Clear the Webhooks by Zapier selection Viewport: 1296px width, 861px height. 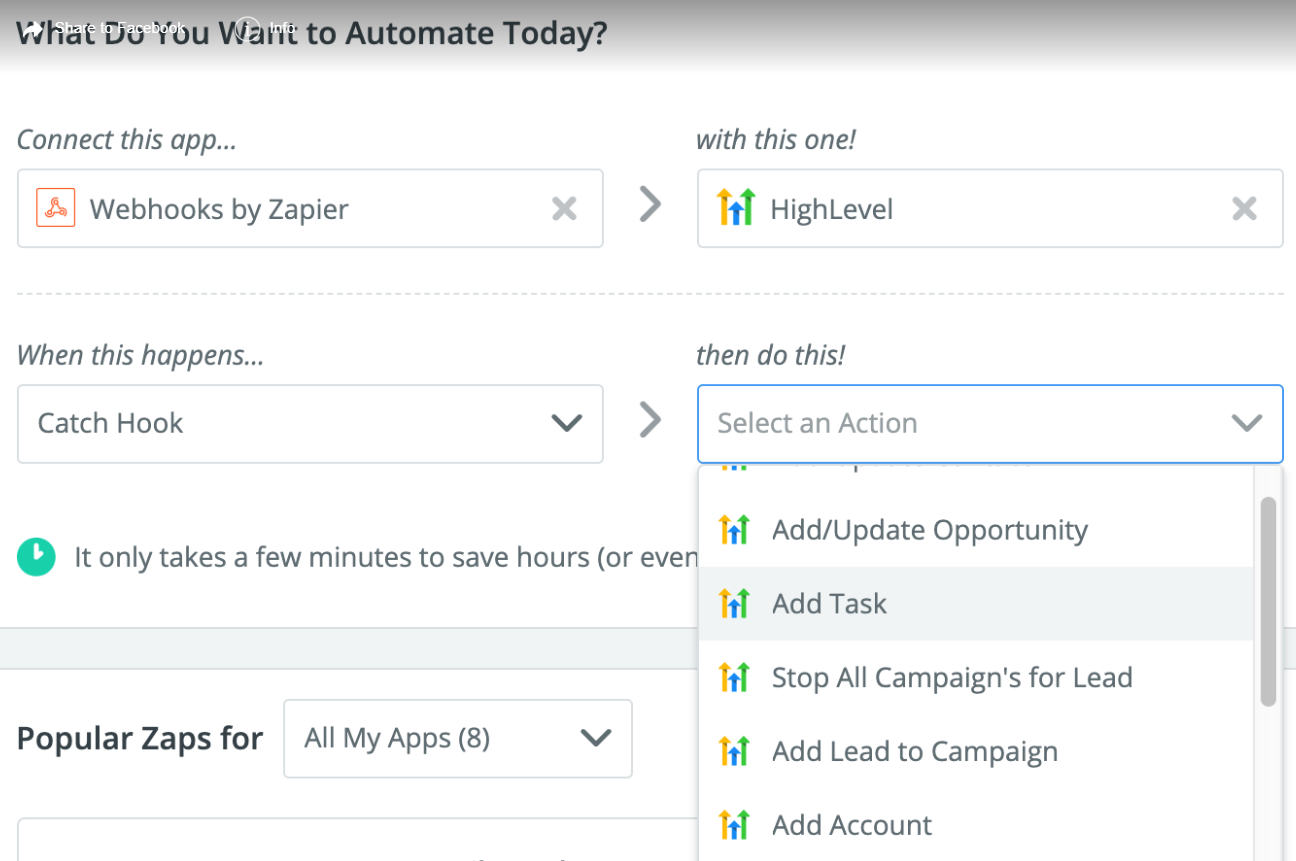pos(565,208)
